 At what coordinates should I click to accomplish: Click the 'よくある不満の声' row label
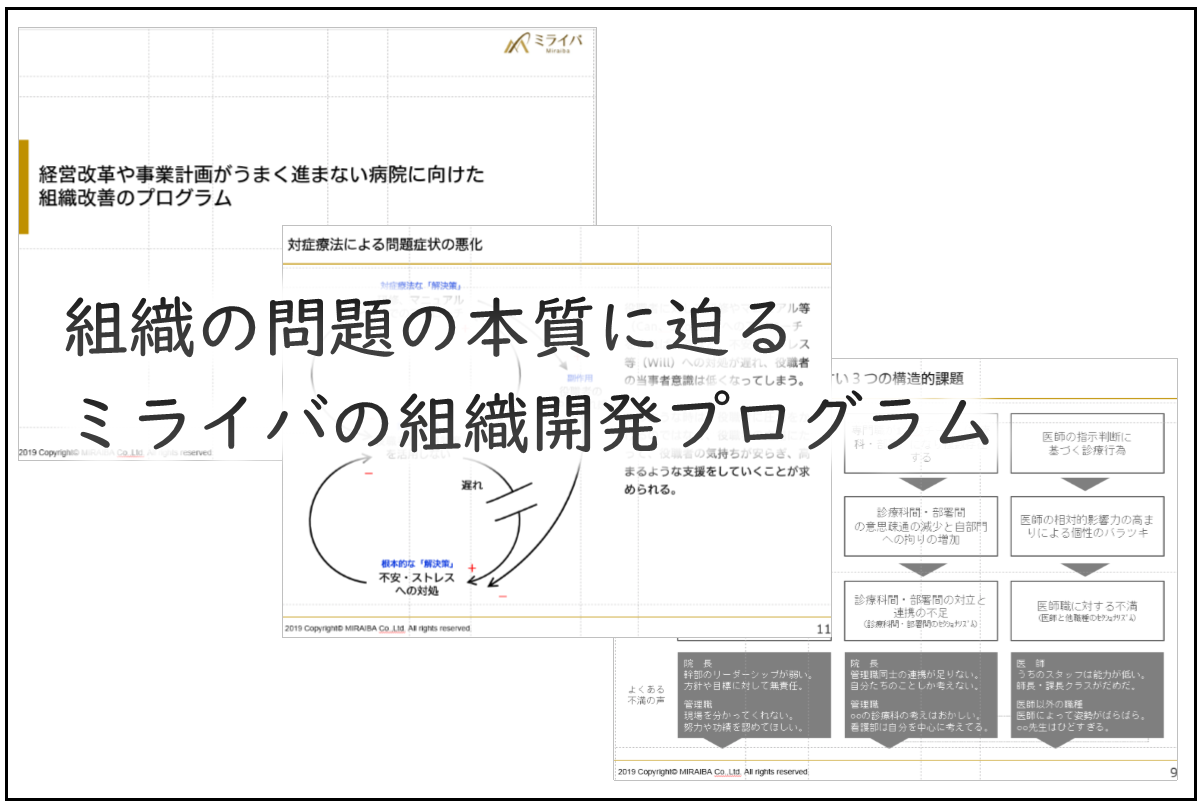click(645, 694)
